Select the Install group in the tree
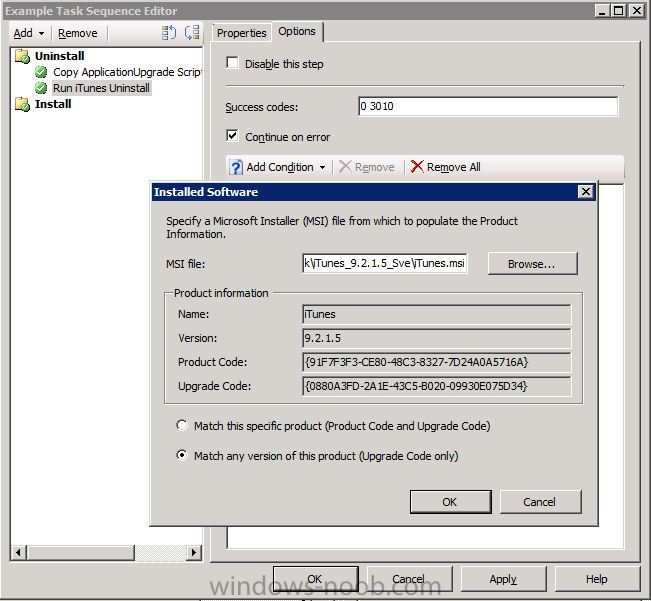651x601 pixels. pos(53,104)
